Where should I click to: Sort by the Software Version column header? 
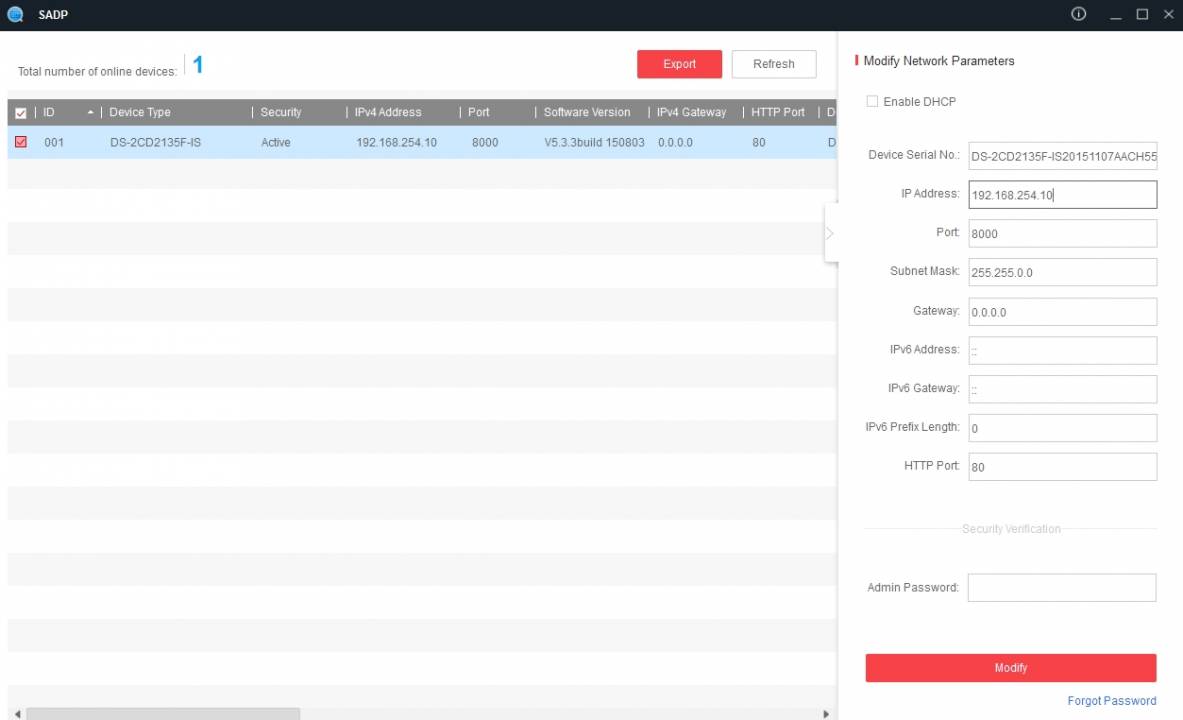(x=587, y=112)
